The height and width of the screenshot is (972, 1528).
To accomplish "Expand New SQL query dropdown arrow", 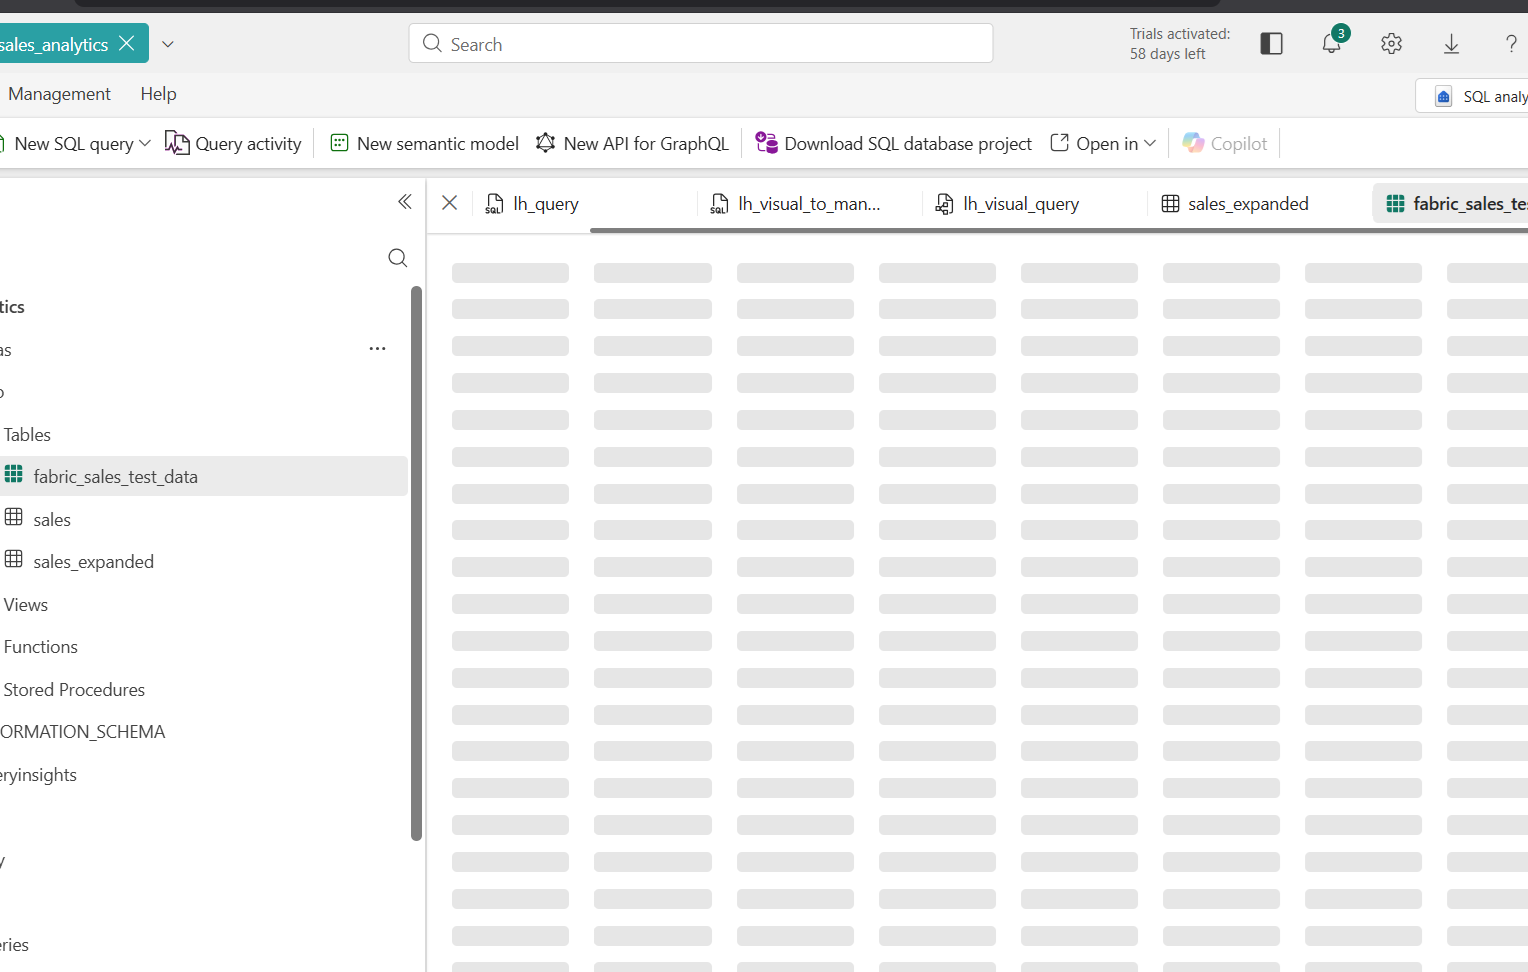I will pos(145,144).
